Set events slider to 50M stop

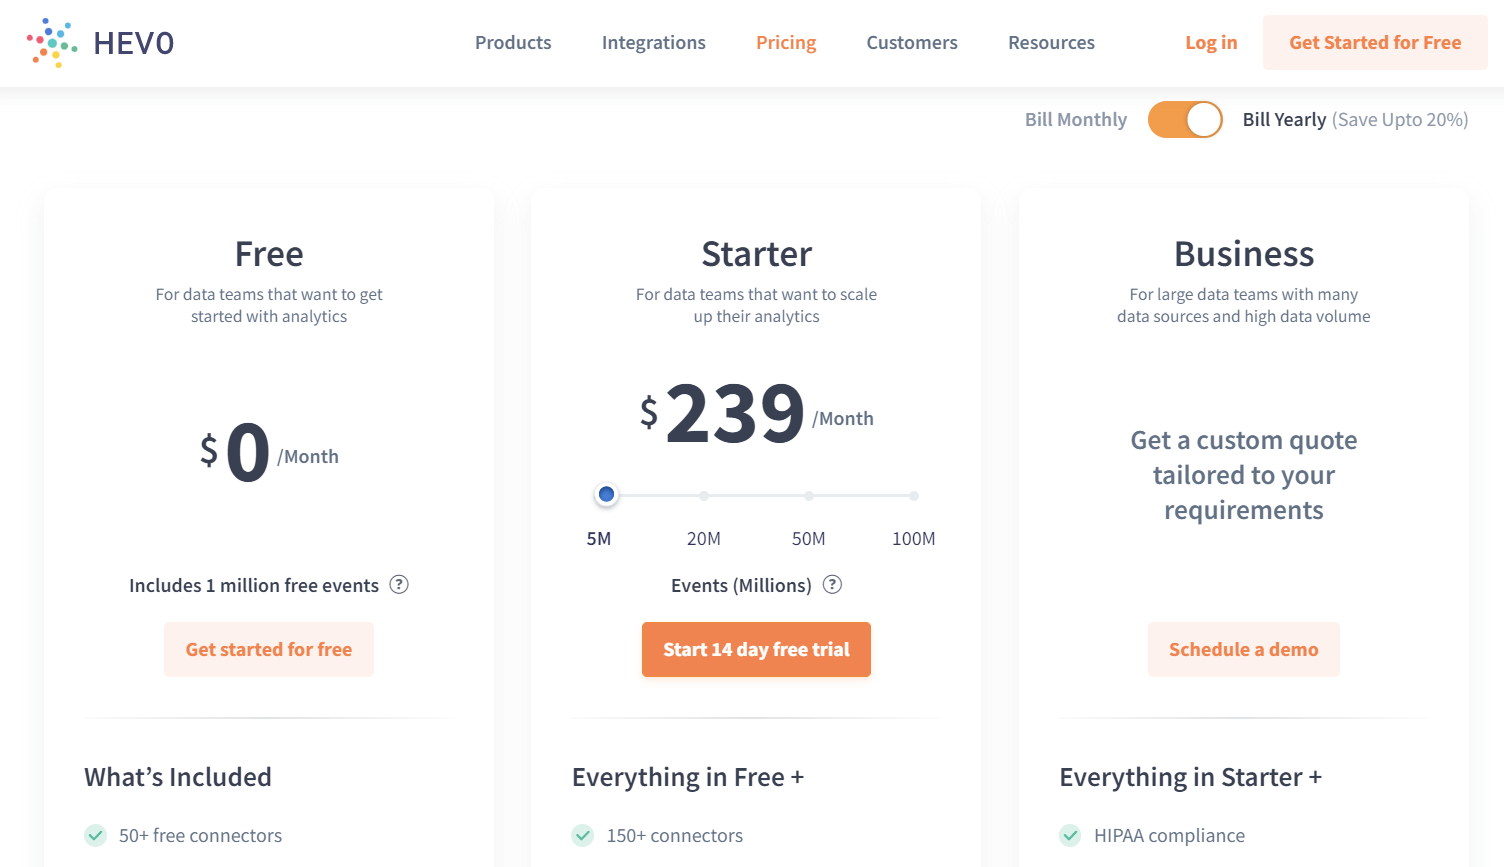tap(809, 496)
